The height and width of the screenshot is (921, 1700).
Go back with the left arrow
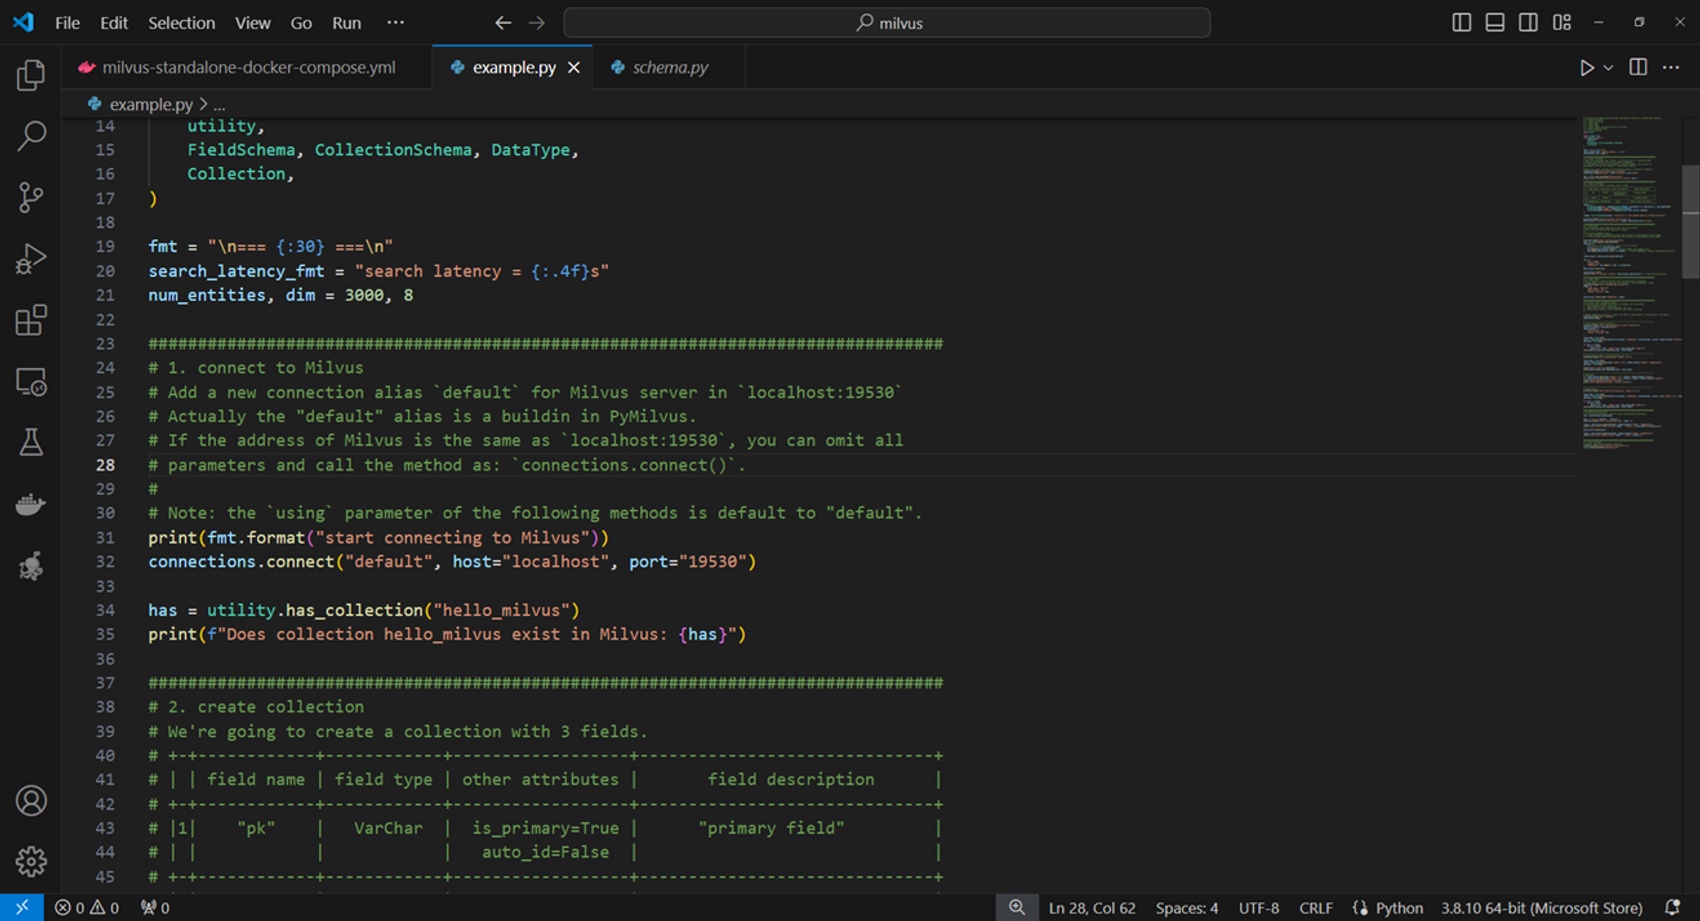tap(503, 22)
